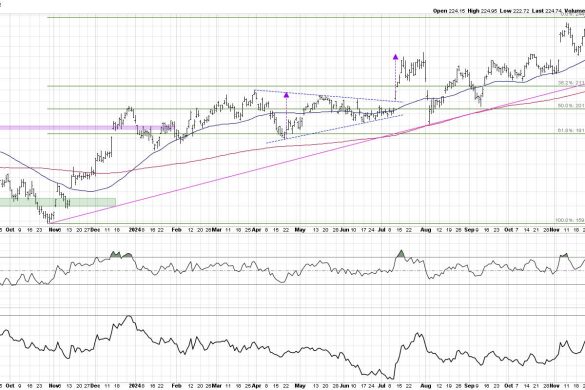Click the Open 224.15 value in header
The height and width of the screenshot is (390, 585).
(449, 11)
